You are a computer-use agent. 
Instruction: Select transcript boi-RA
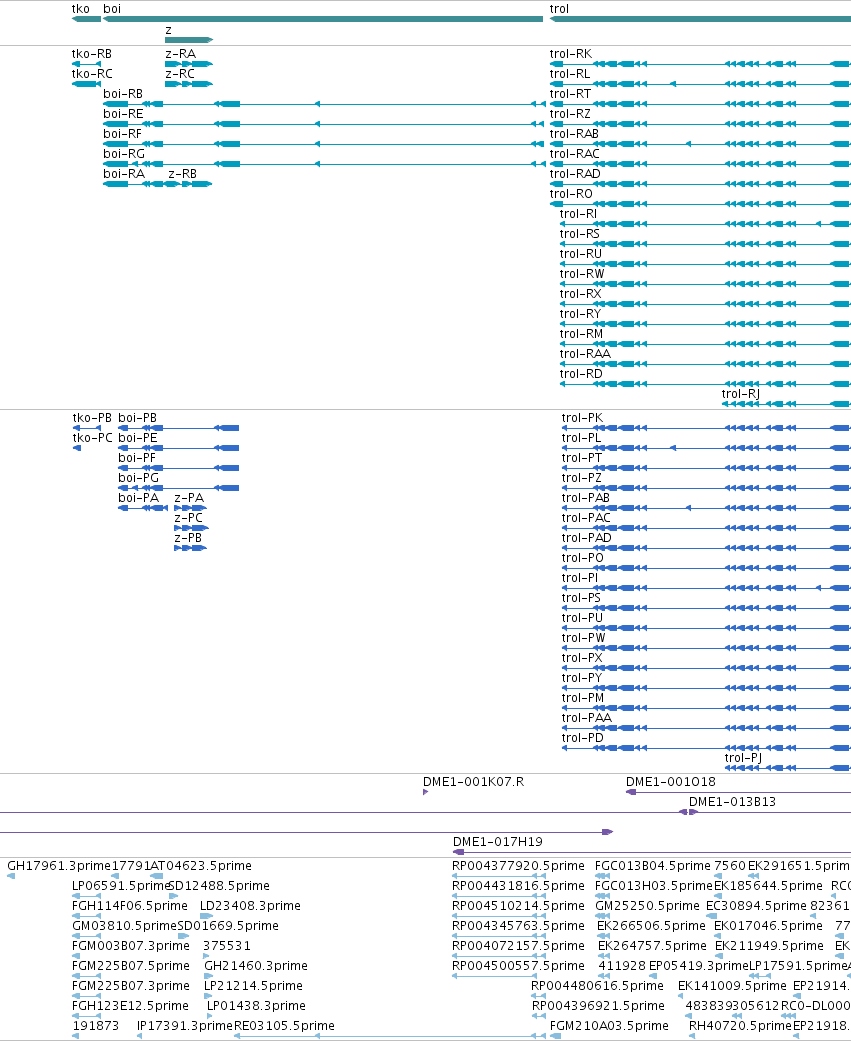point(124,174)
